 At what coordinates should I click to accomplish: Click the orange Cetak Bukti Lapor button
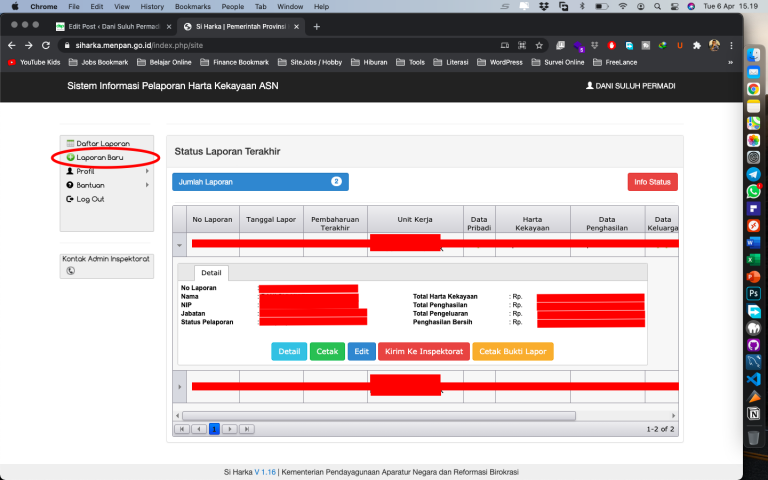[x=512, y=352]
